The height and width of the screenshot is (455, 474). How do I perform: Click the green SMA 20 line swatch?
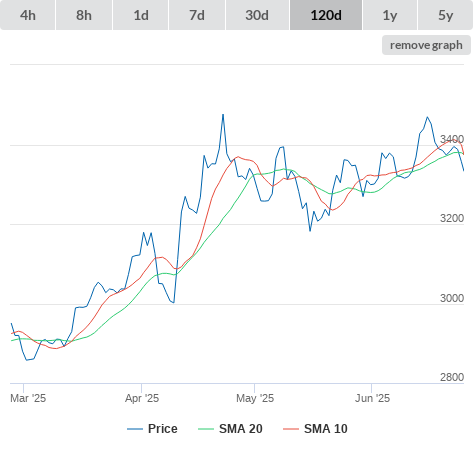(x=206, y=429)
